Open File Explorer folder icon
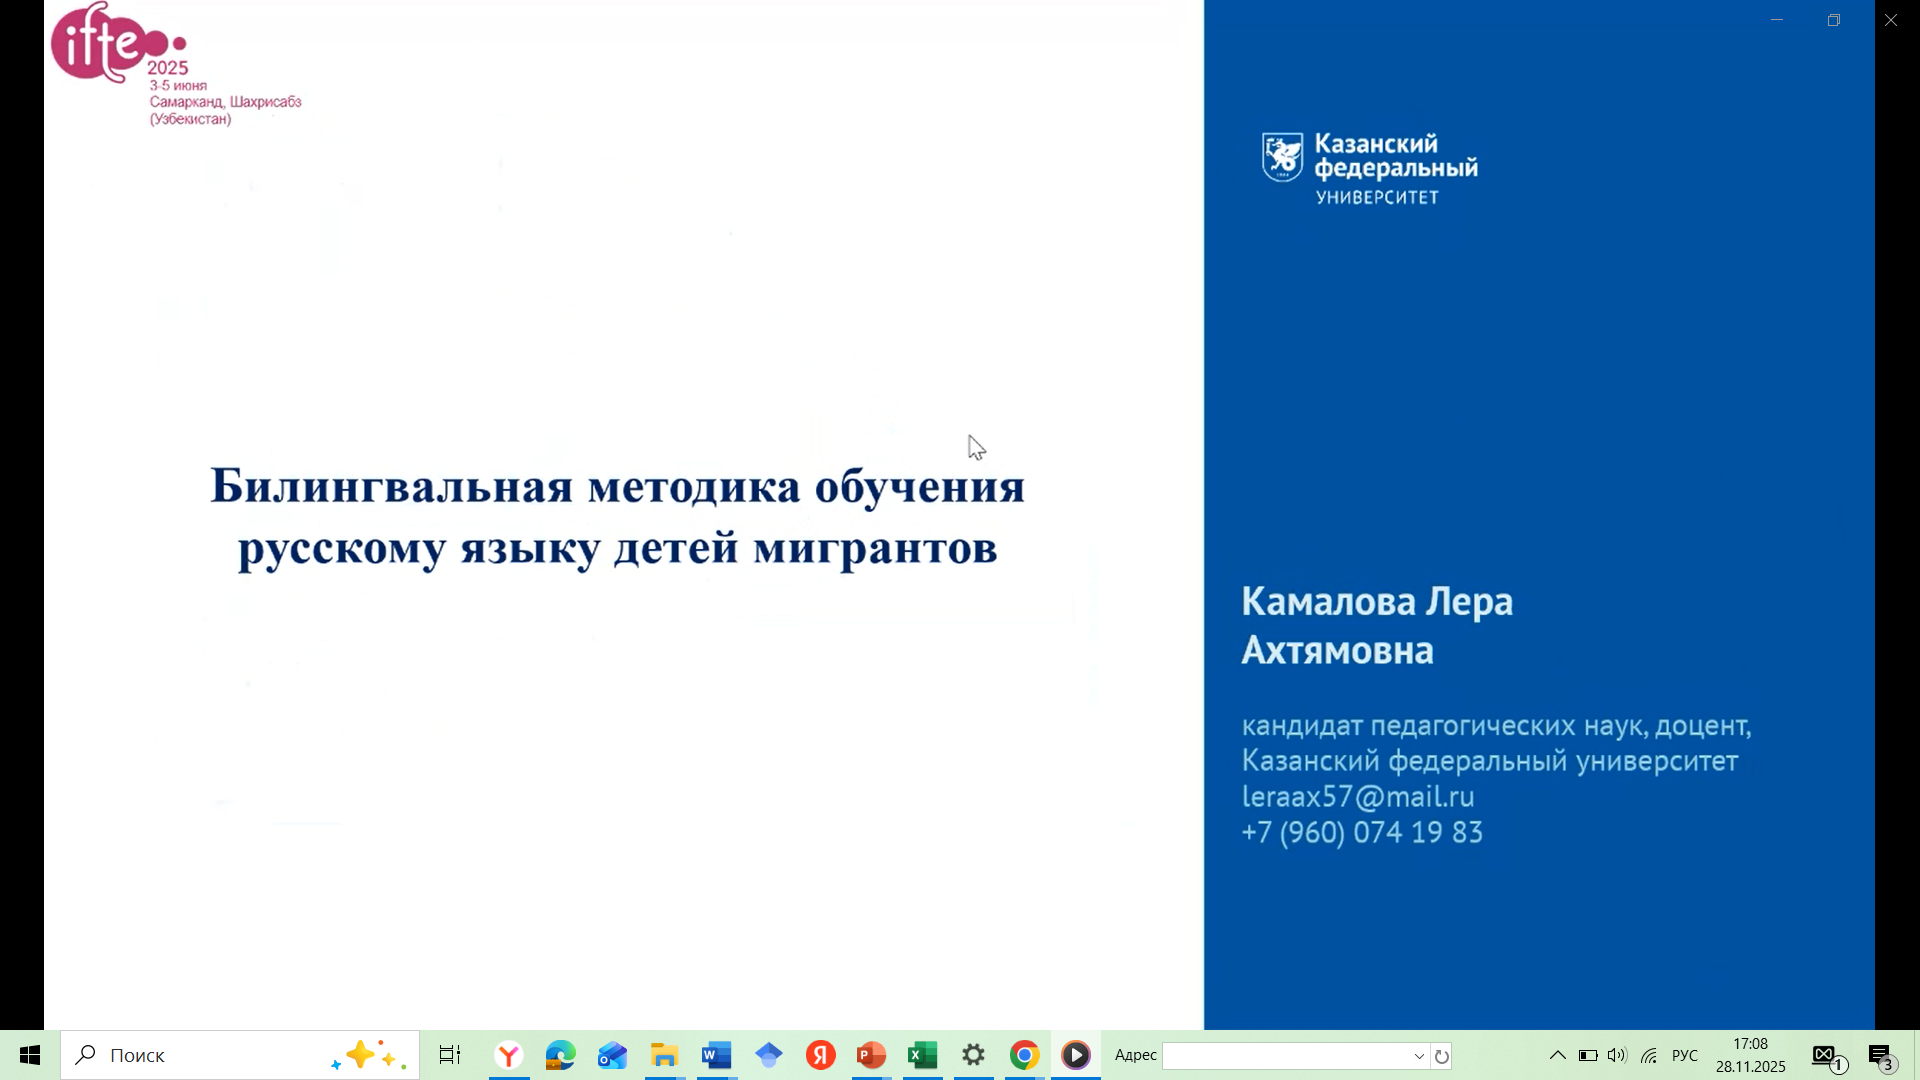Image resolution: width=1920 pixels, height=1080 pixels. (664, 1055)
